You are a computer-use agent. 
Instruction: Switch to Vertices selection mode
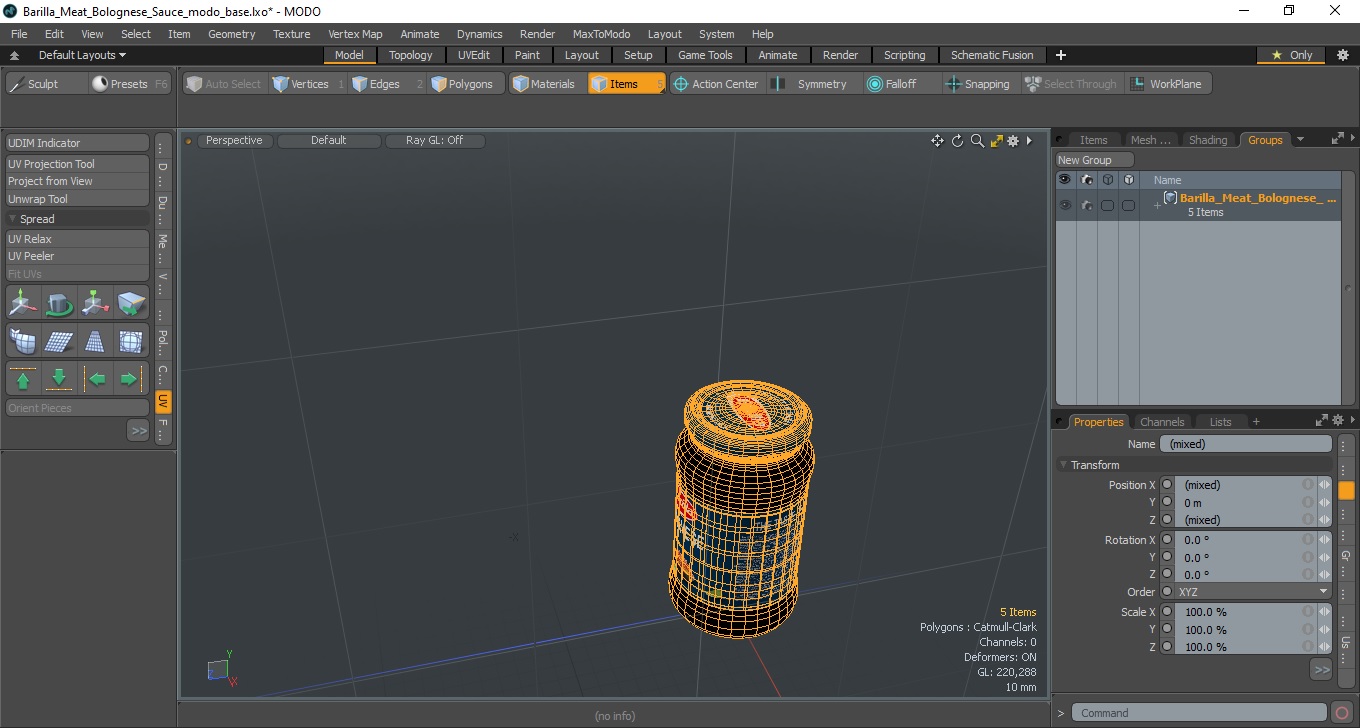coord(308,84)
